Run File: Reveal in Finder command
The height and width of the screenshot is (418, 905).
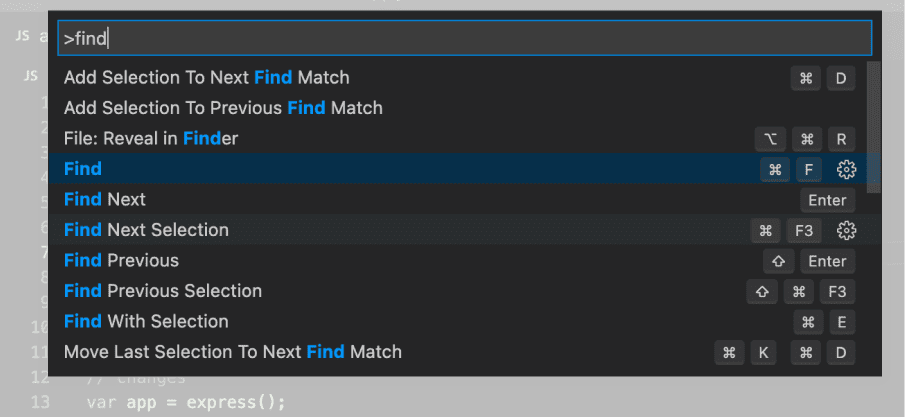pyautogui.click(x=151, y=138)
